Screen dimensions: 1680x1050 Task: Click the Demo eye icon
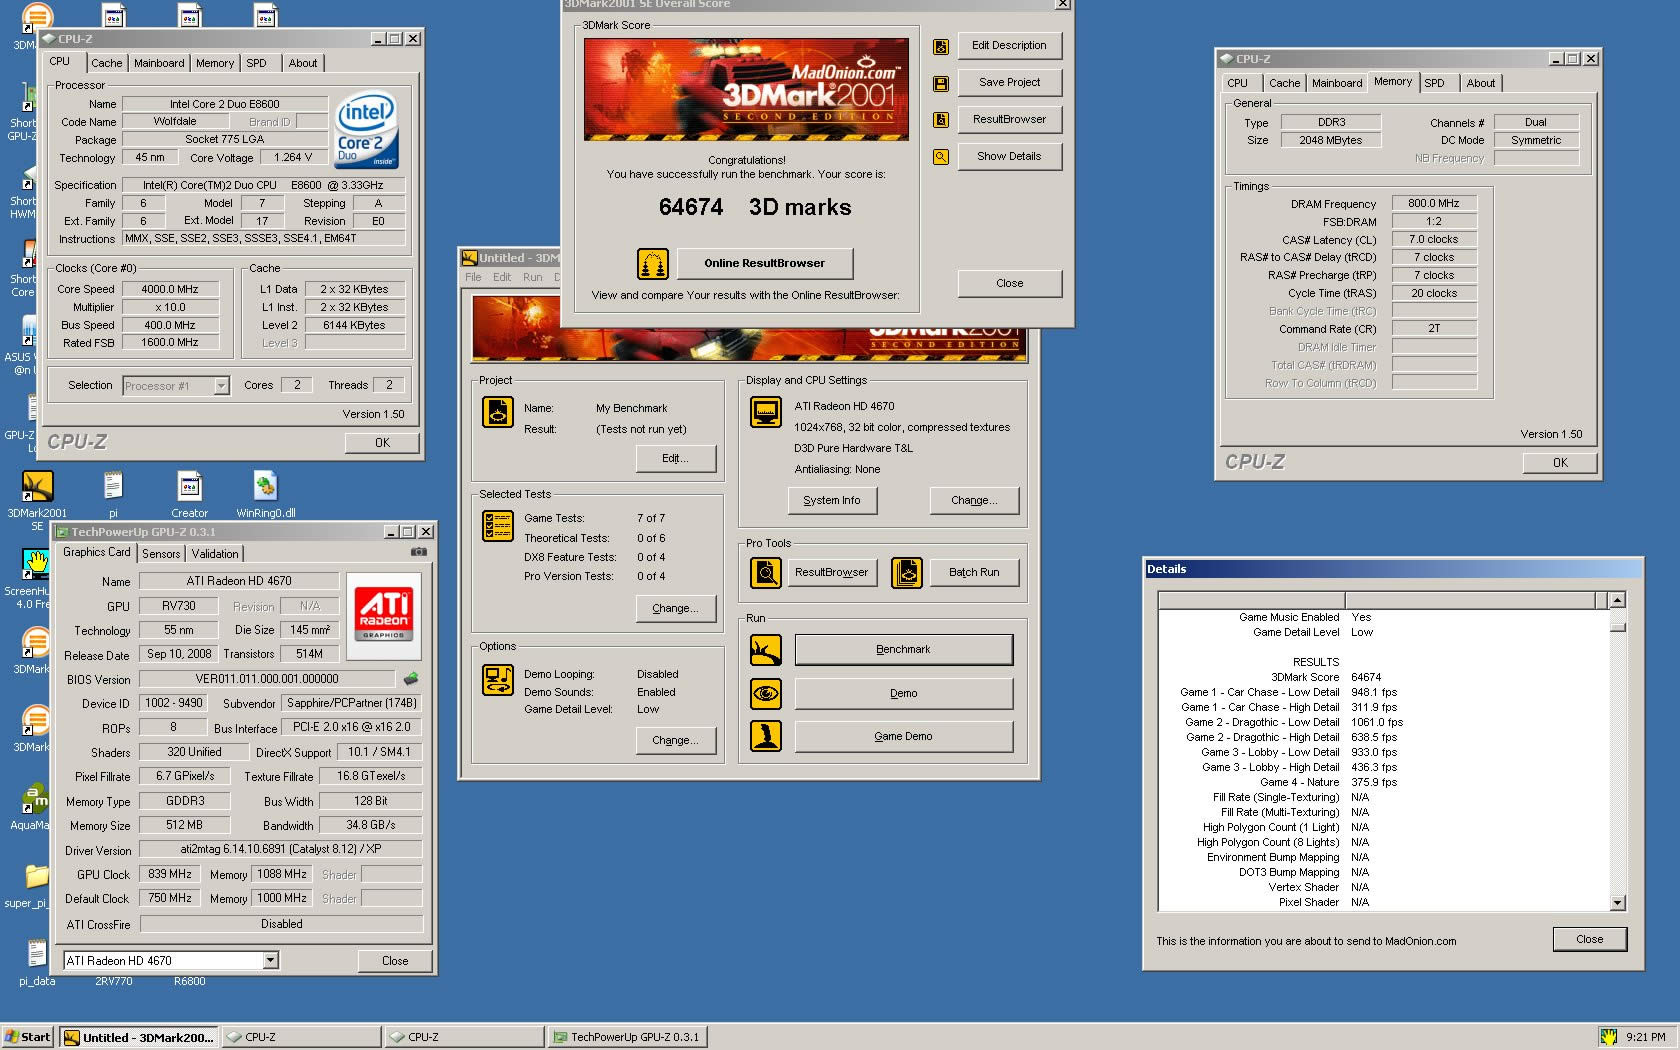click(766, 693)
